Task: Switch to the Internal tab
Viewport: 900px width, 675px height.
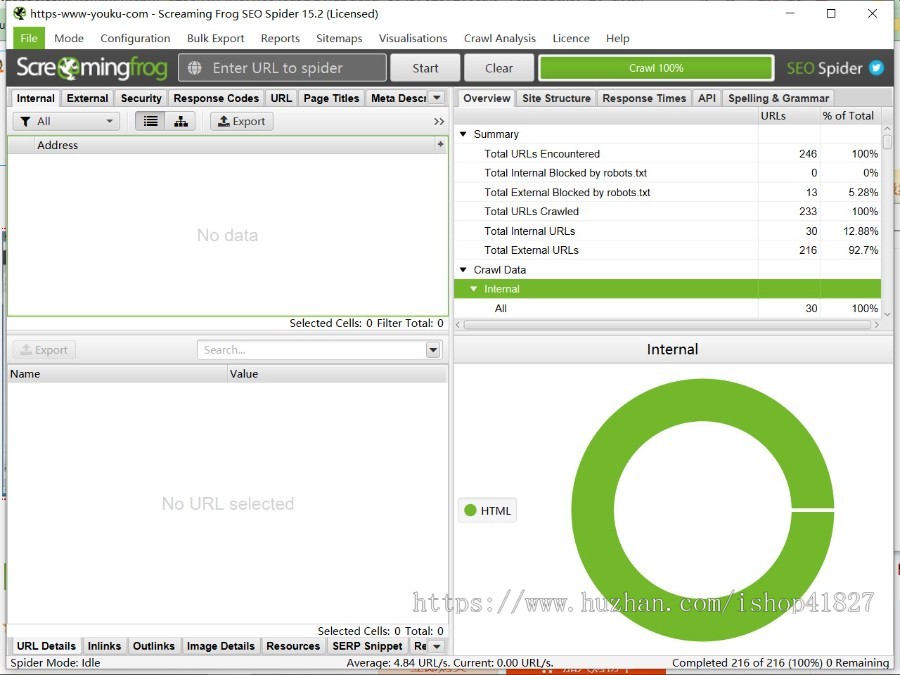Action: point(36,98)
